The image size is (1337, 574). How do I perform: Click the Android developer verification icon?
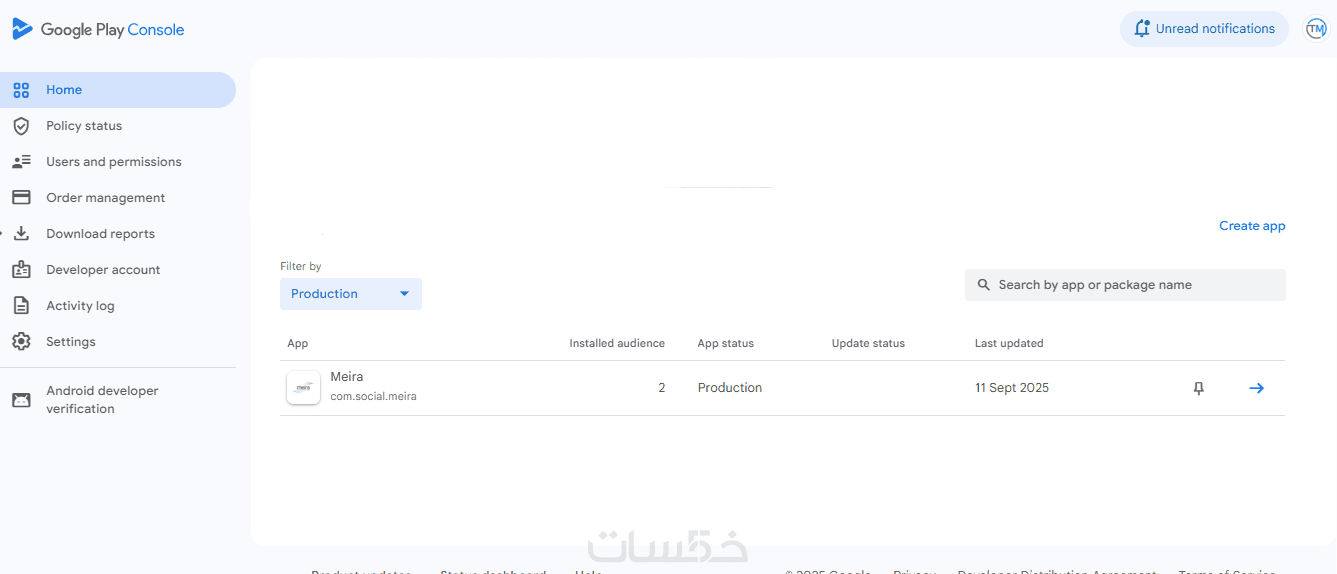pos(21,400)
